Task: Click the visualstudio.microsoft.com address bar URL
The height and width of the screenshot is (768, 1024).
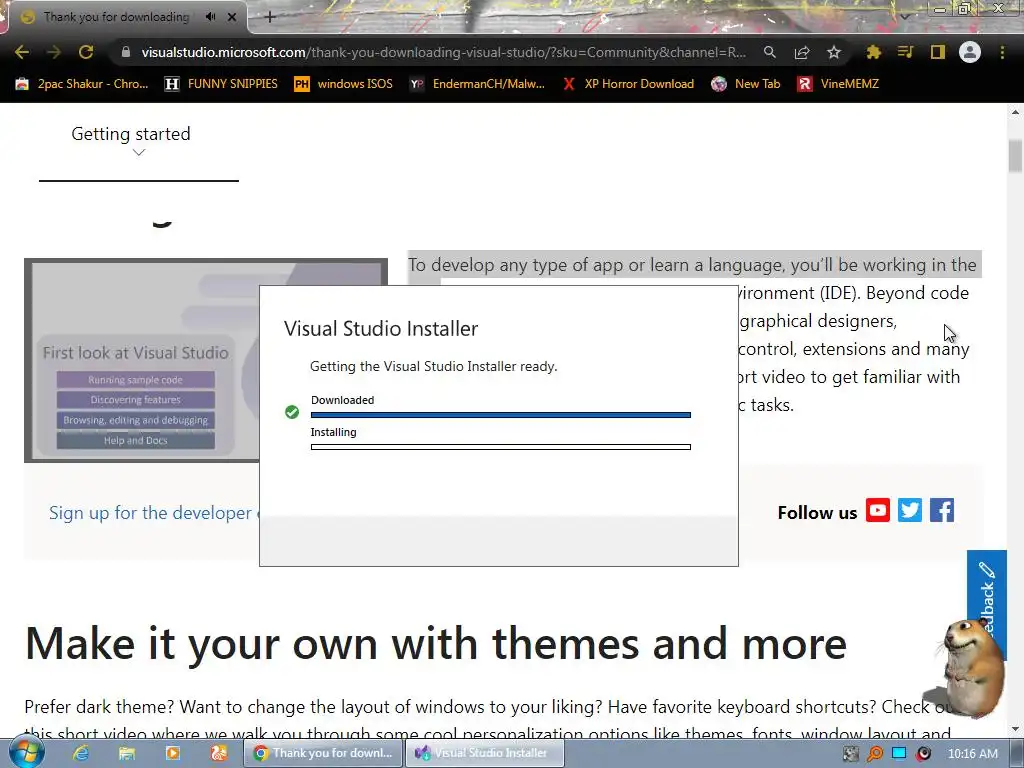Action: click(x=443, y=52)
